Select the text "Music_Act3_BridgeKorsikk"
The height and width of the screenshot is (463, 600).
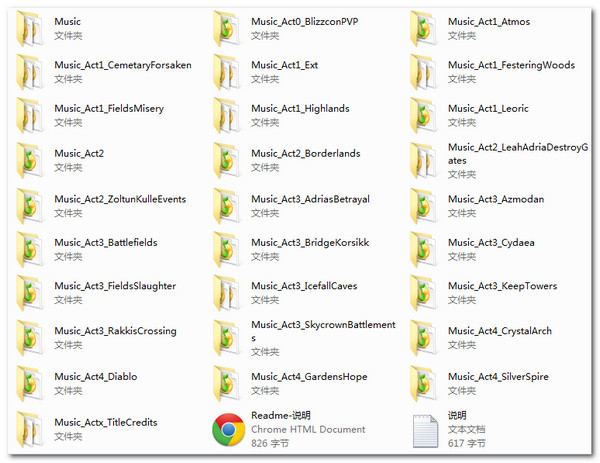click(x=310, y=243)
